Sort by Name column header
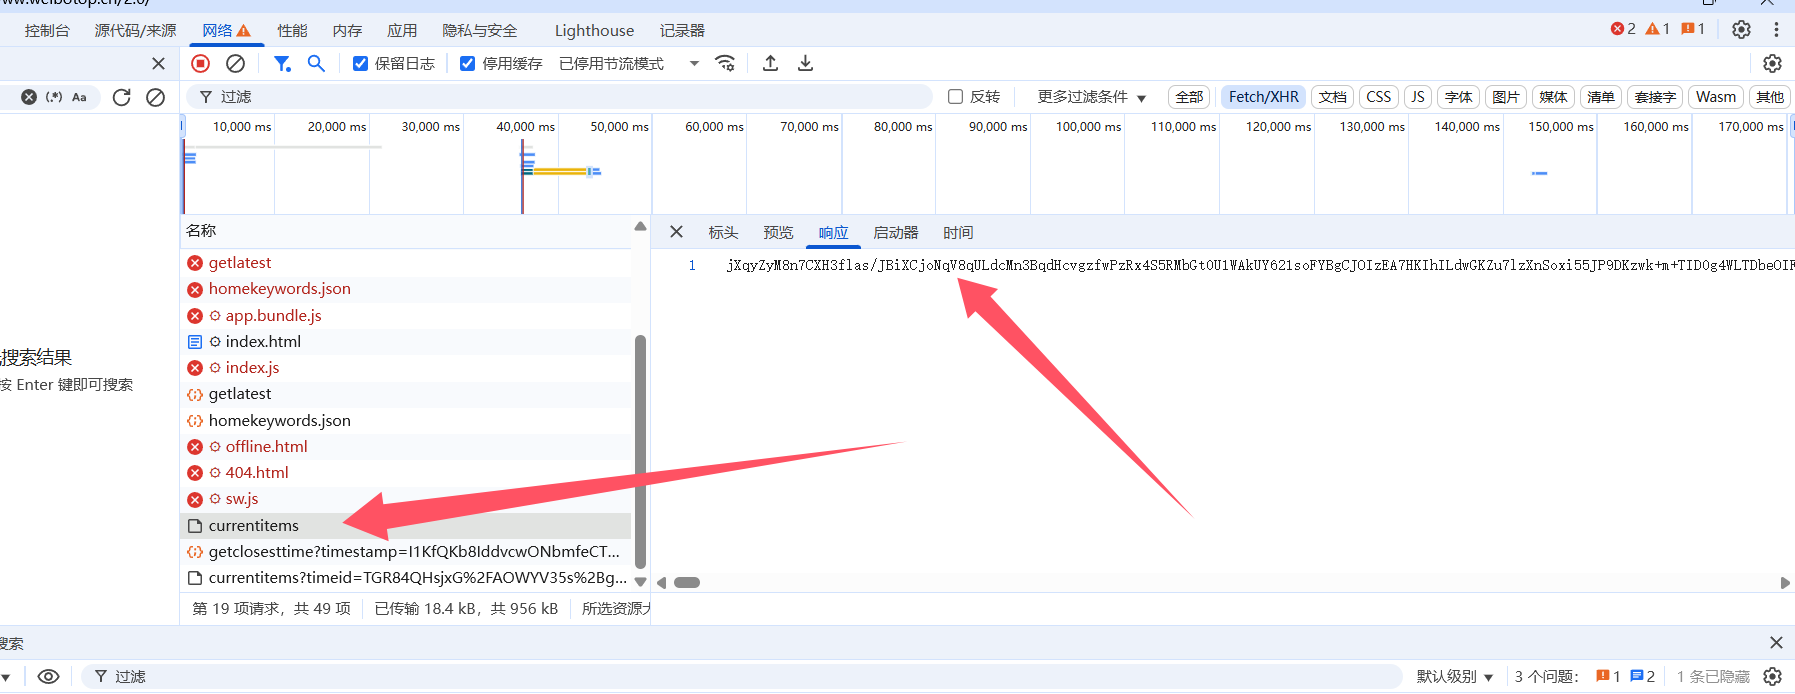Screen dimensions: 1795x694 click(x=406, y=231)
